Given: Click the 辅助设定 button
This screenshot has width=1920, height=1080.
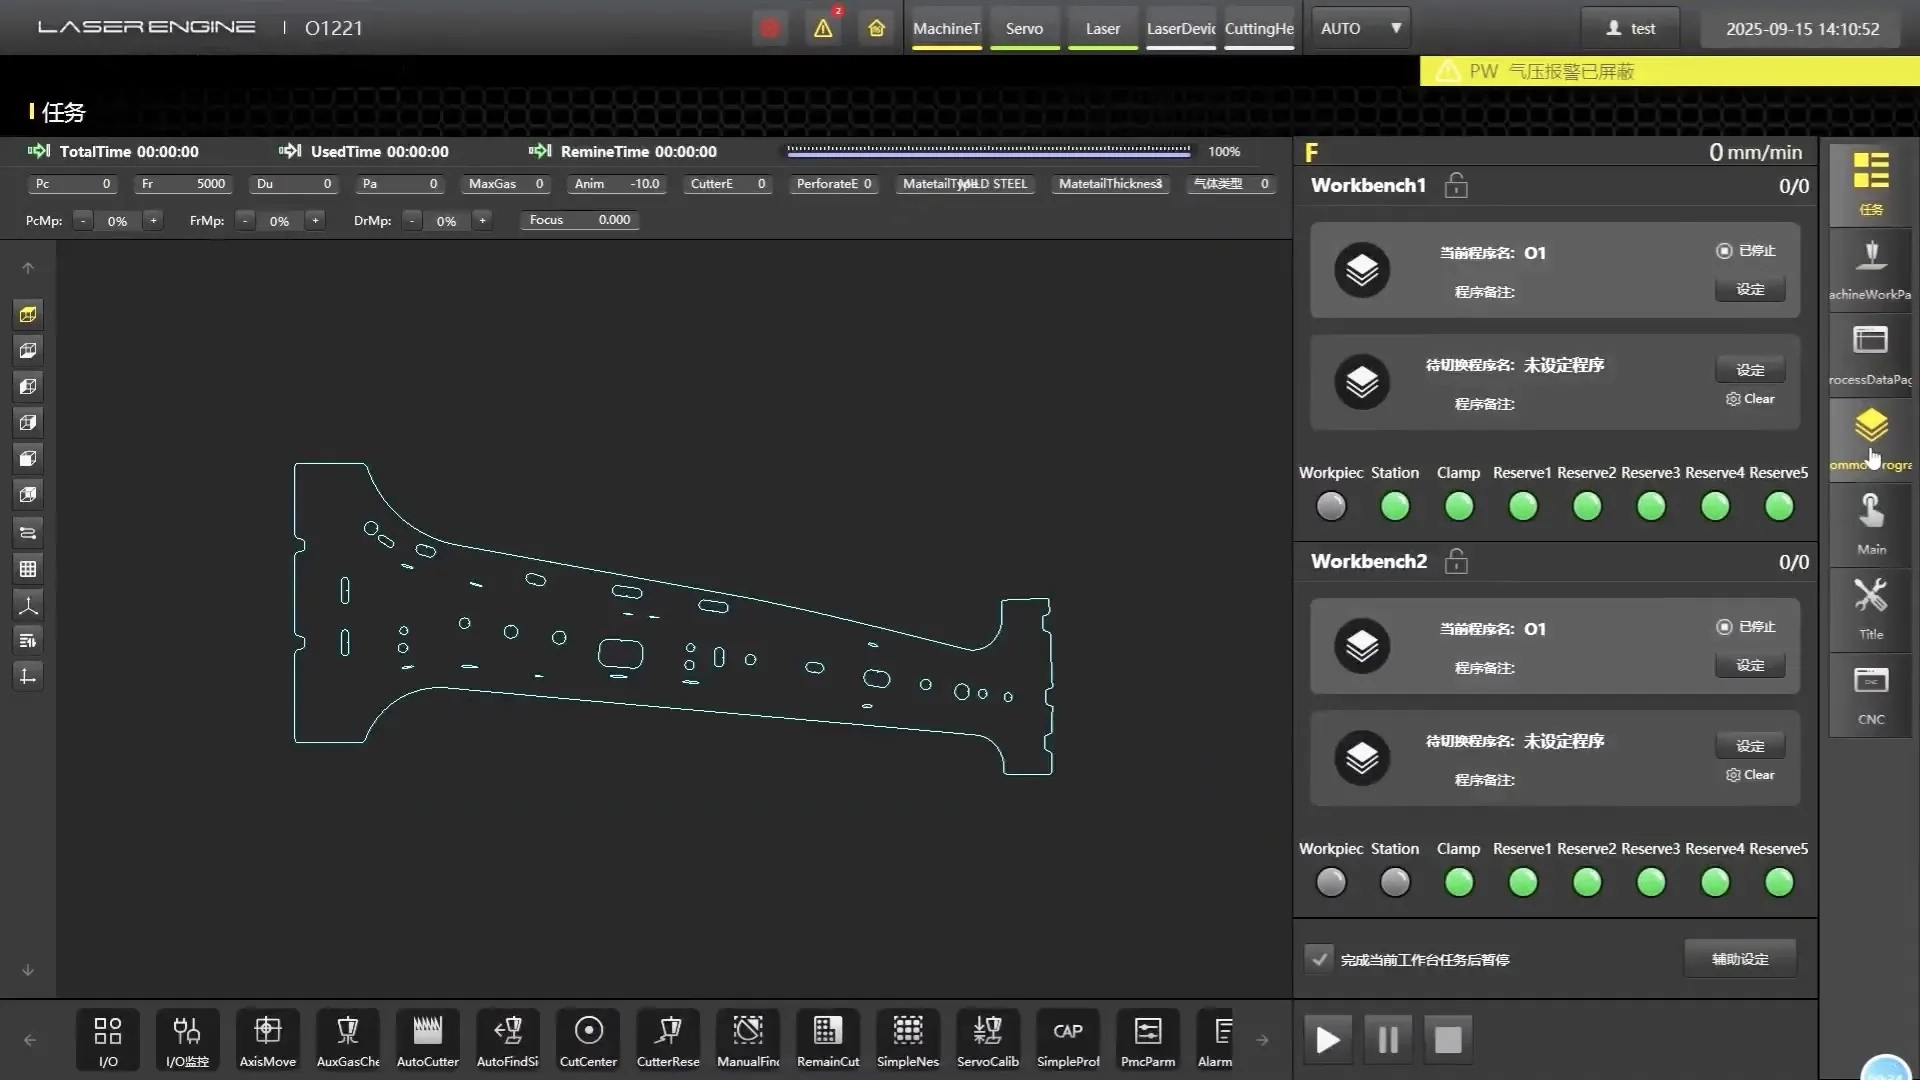Looking at the screenshot, I should [x=1740, y=959].
